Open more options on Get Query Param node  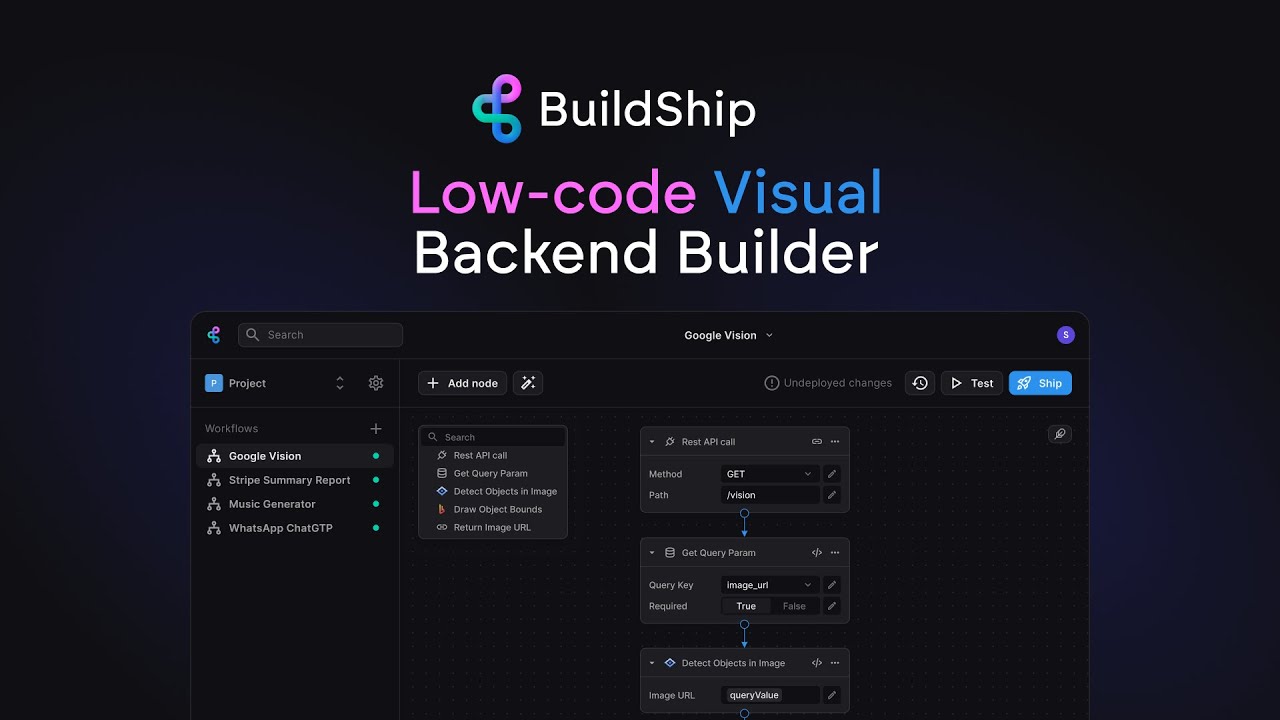pos(835,553)
